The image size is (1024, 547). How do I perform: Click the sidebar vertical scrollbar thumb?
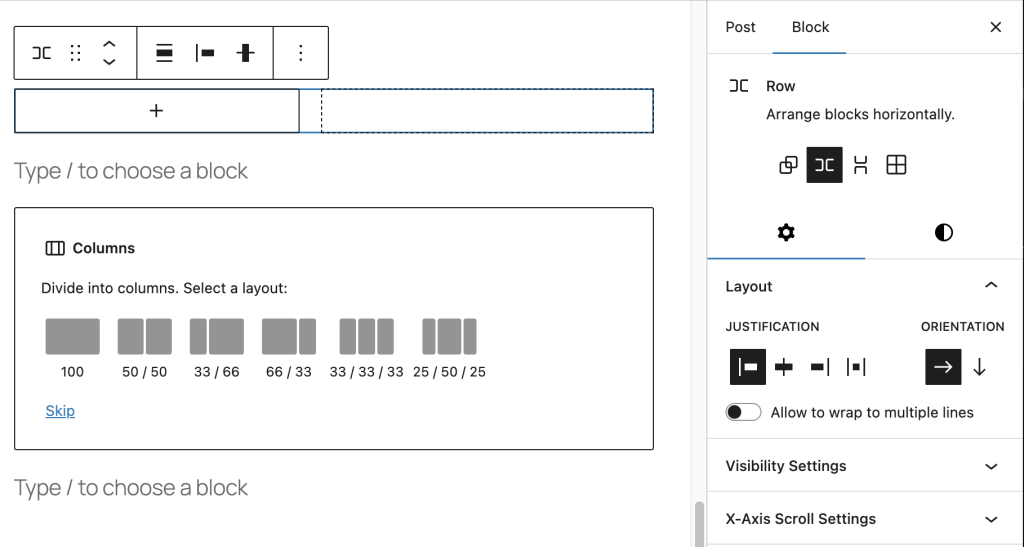coord(699,523)
